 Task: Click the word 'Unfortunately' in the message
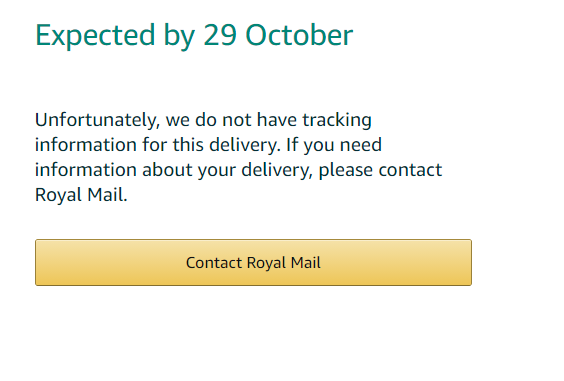coord(96,120)
